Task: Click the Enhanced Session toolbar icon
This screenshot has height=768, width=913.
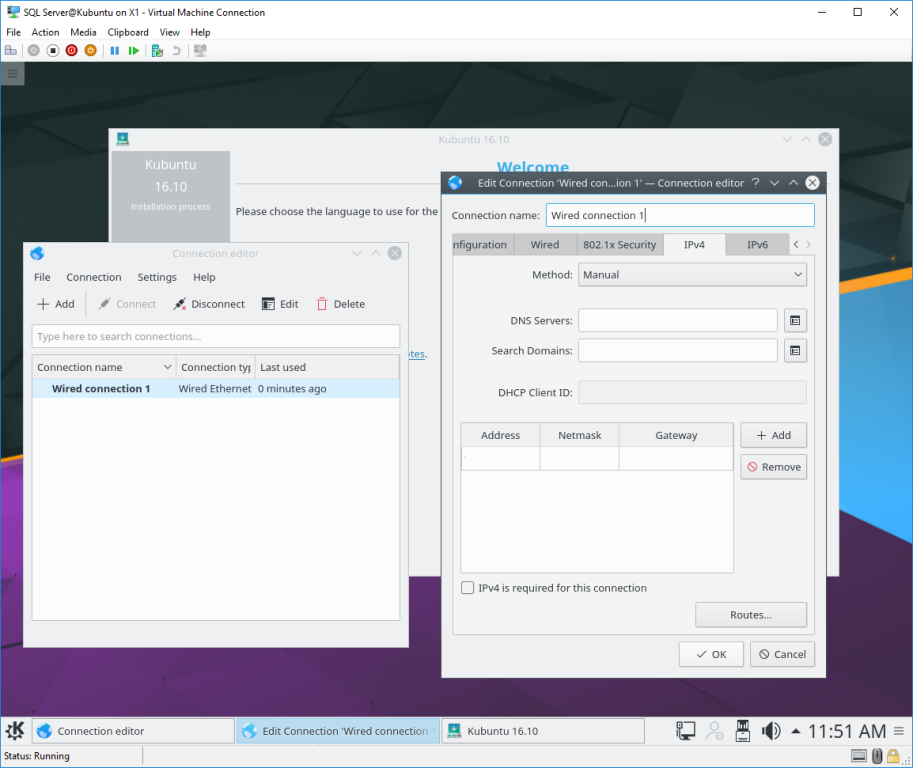Action: (x=200, y=51)
